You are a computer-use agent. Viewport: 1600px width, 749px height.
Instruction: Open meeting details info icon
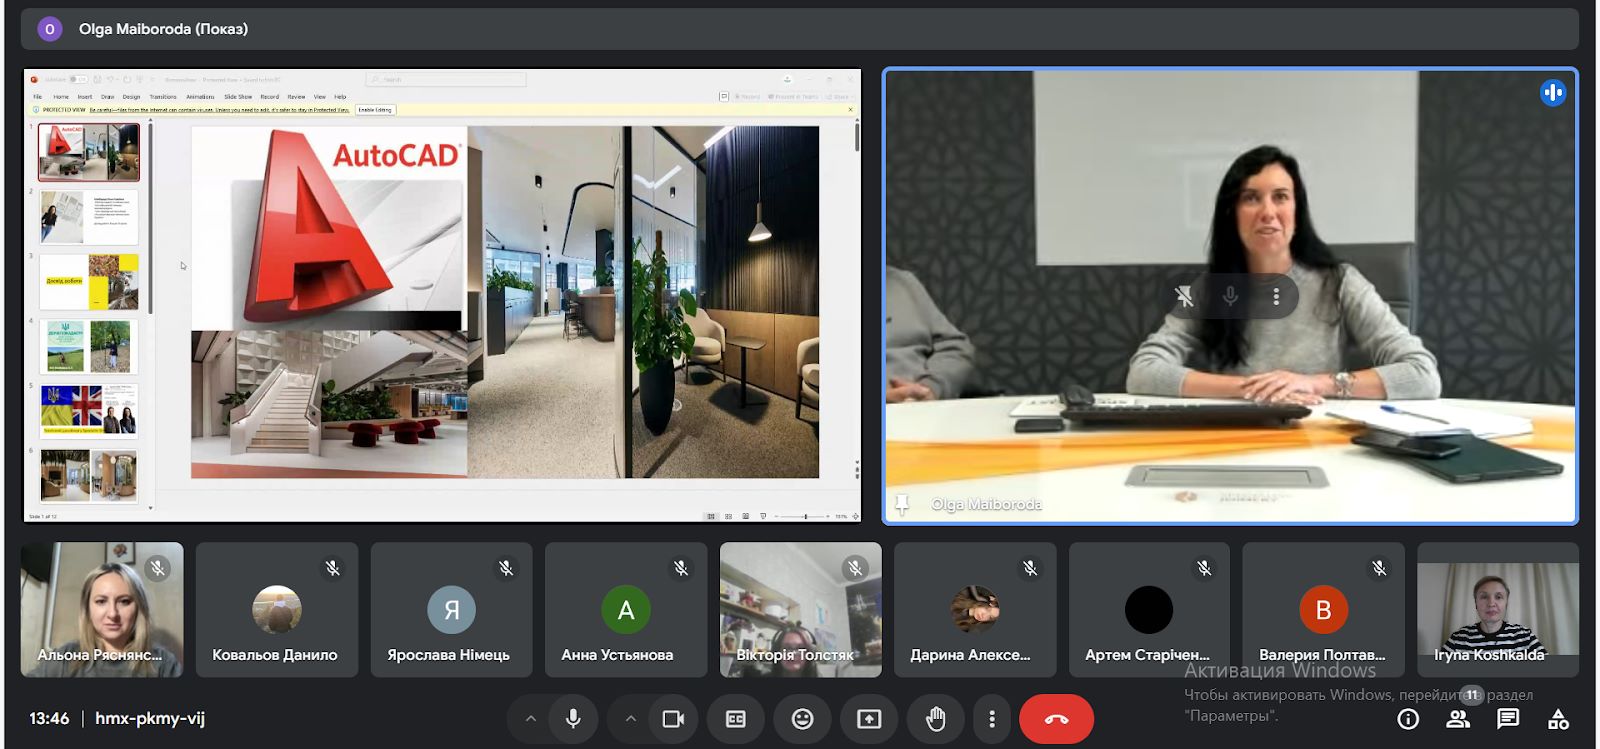click(x=1408, y=719)
